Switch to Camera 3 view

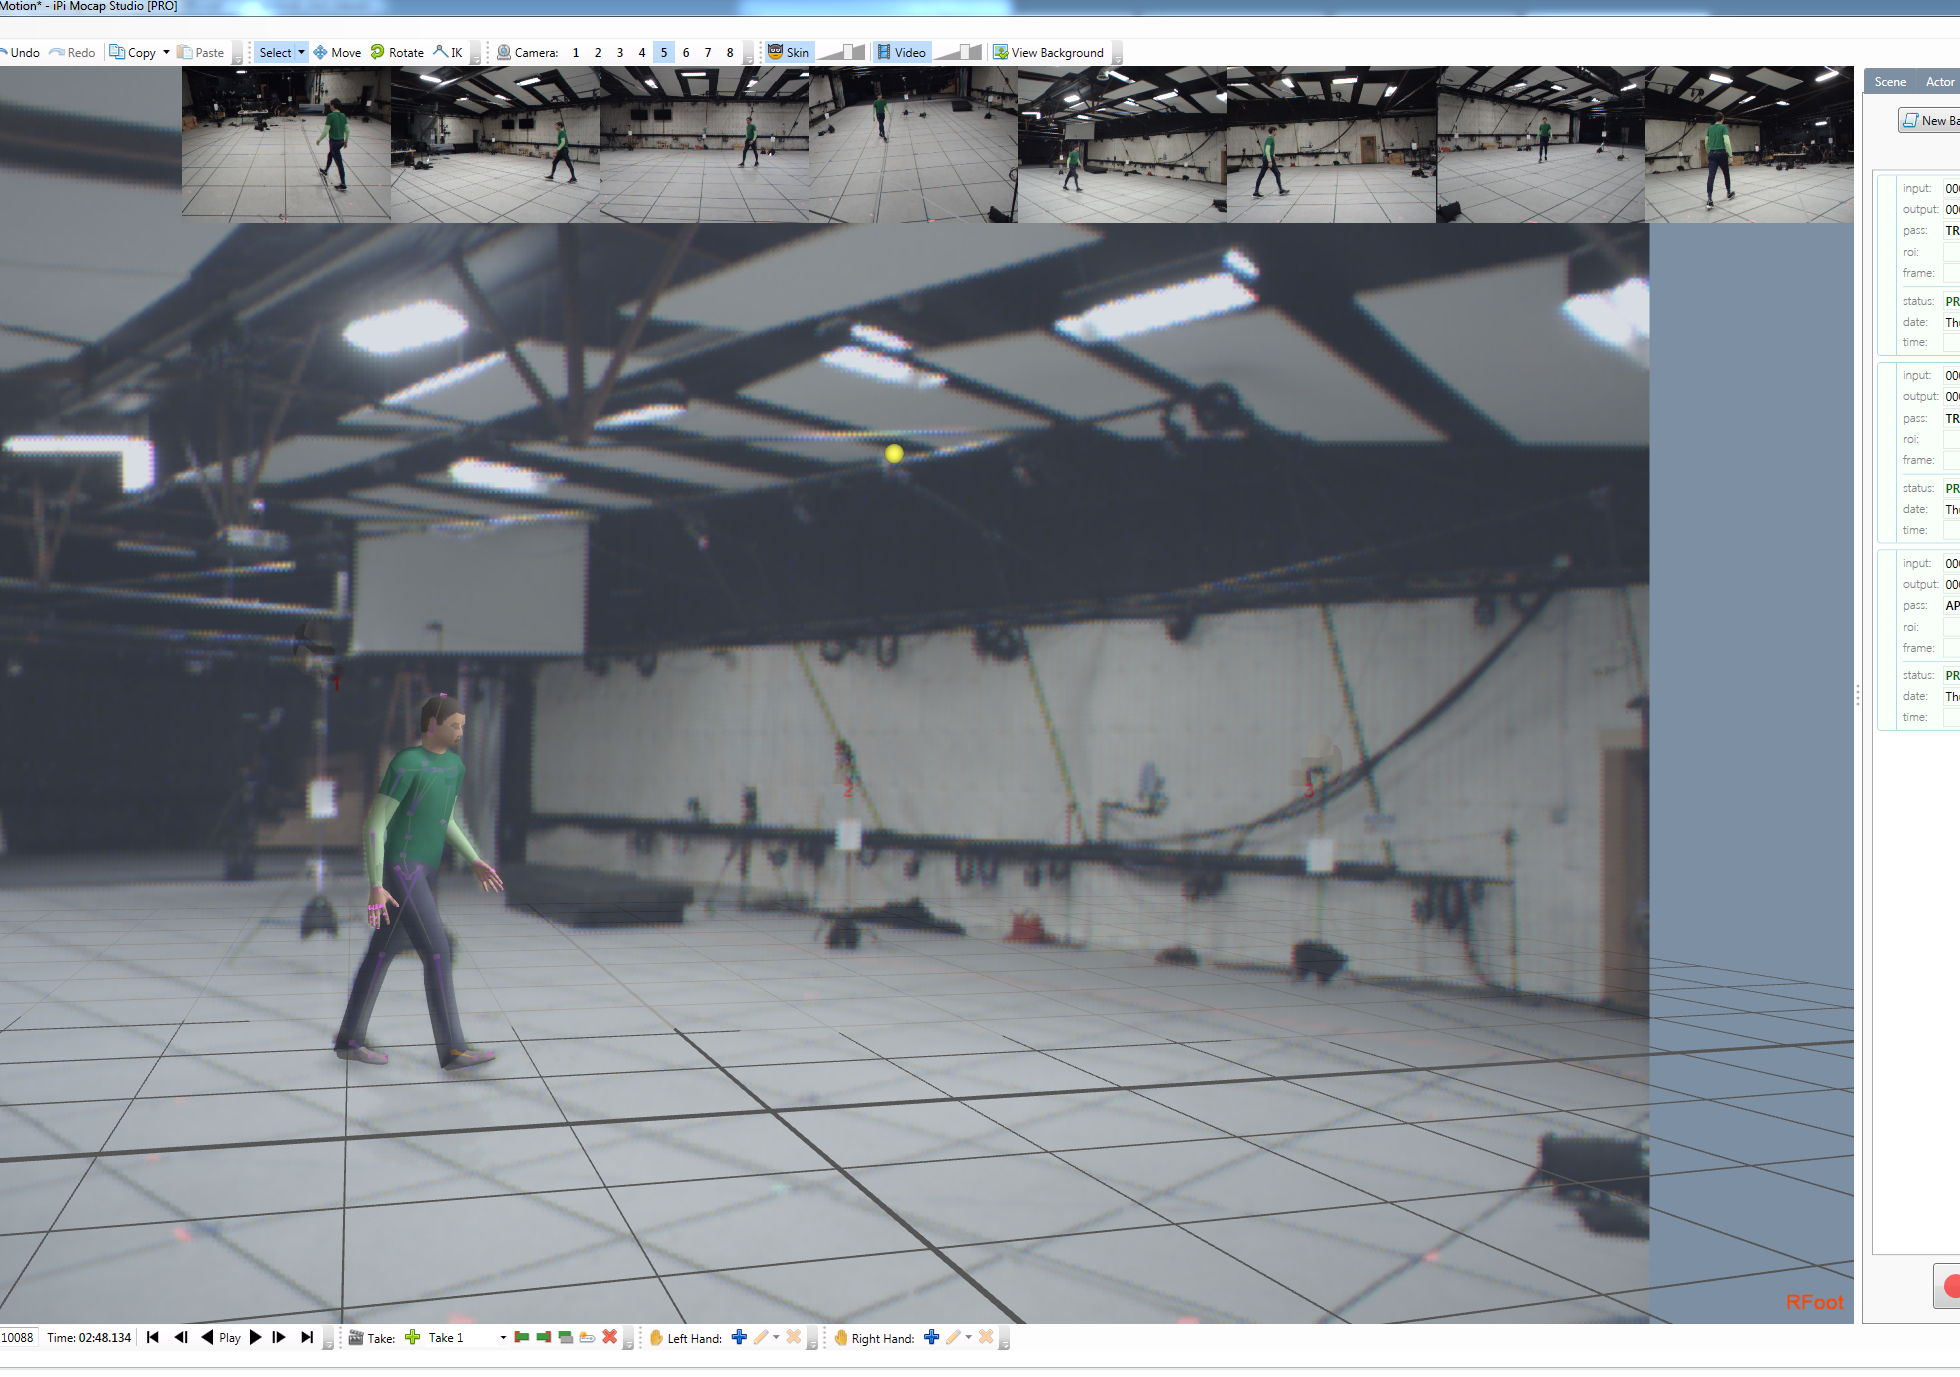click(x=620, y=53)
